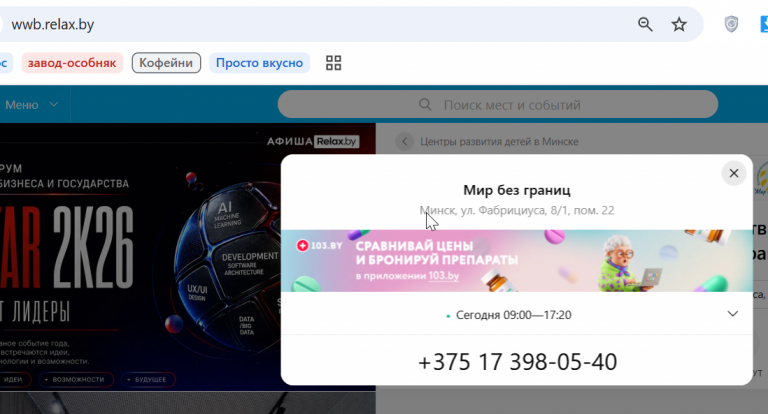Click the БУДУЩЕЕ tag on the banner

coord(148,380)
